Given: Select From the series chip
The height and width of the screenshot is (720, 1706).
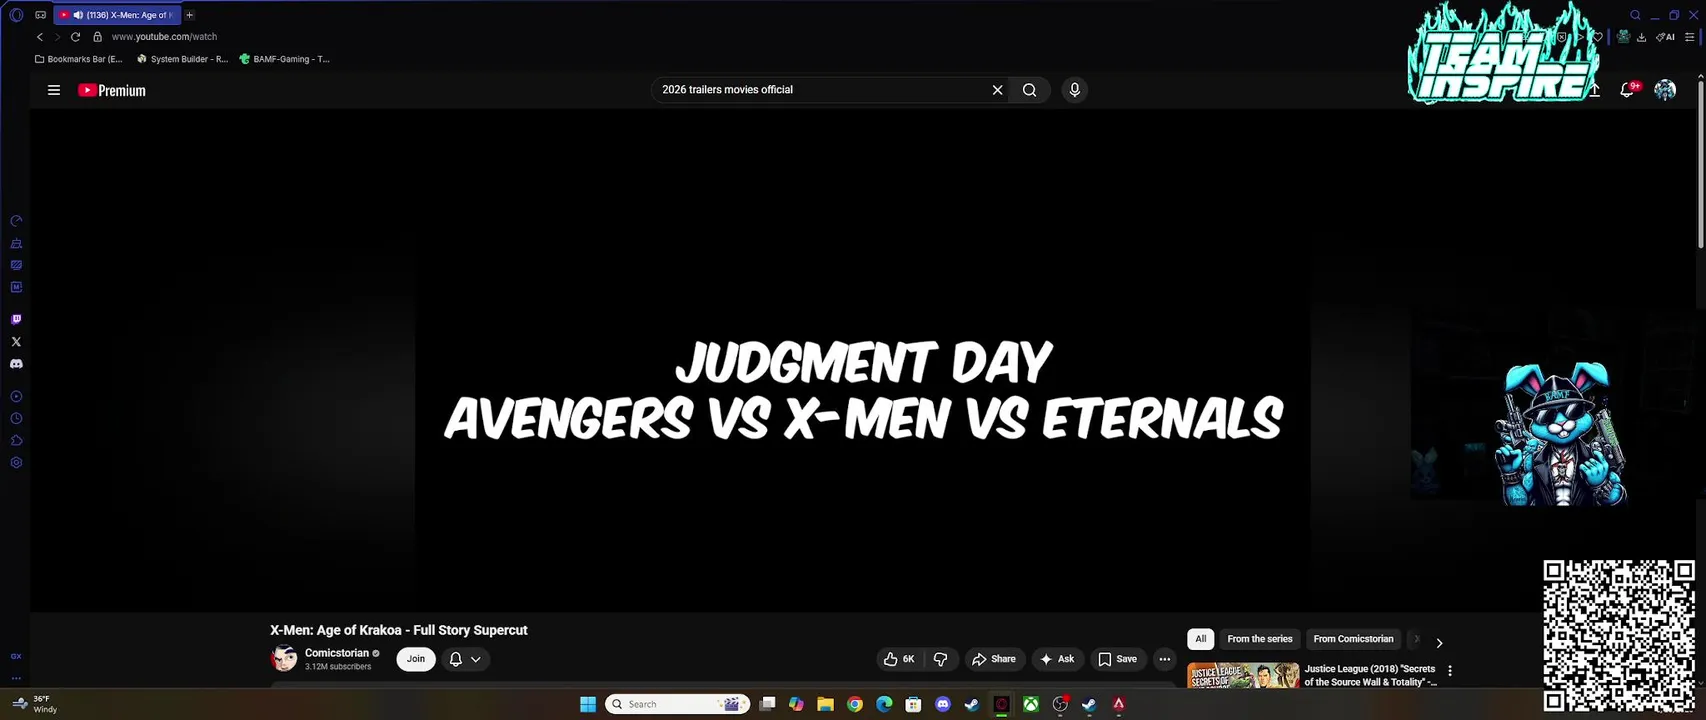Looking at the screenshot, I should 1260,639.
